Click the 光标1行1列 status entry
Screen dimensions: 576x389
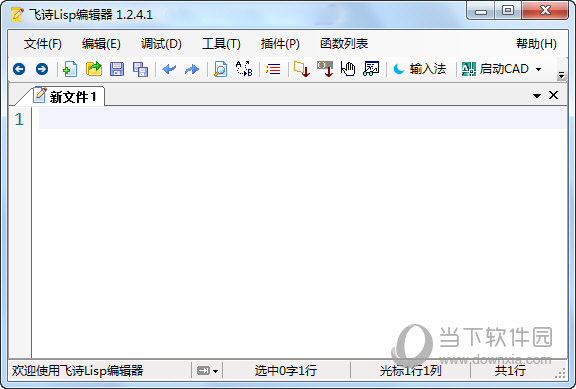[410, 371]
